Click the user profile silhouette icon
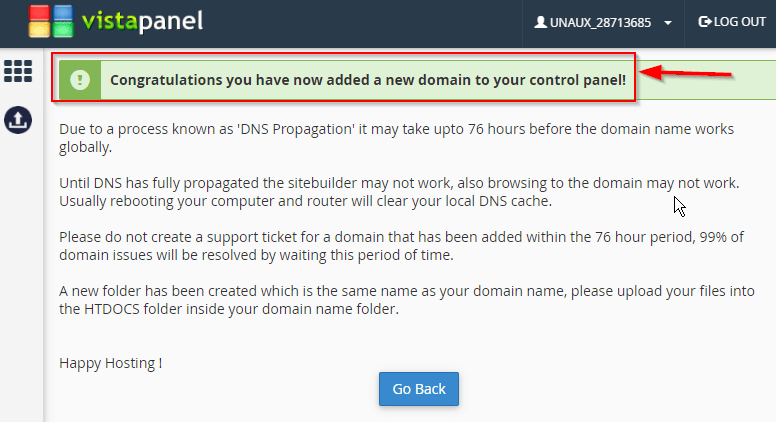This screenshot has width=776, height=422. pos(540,22)
